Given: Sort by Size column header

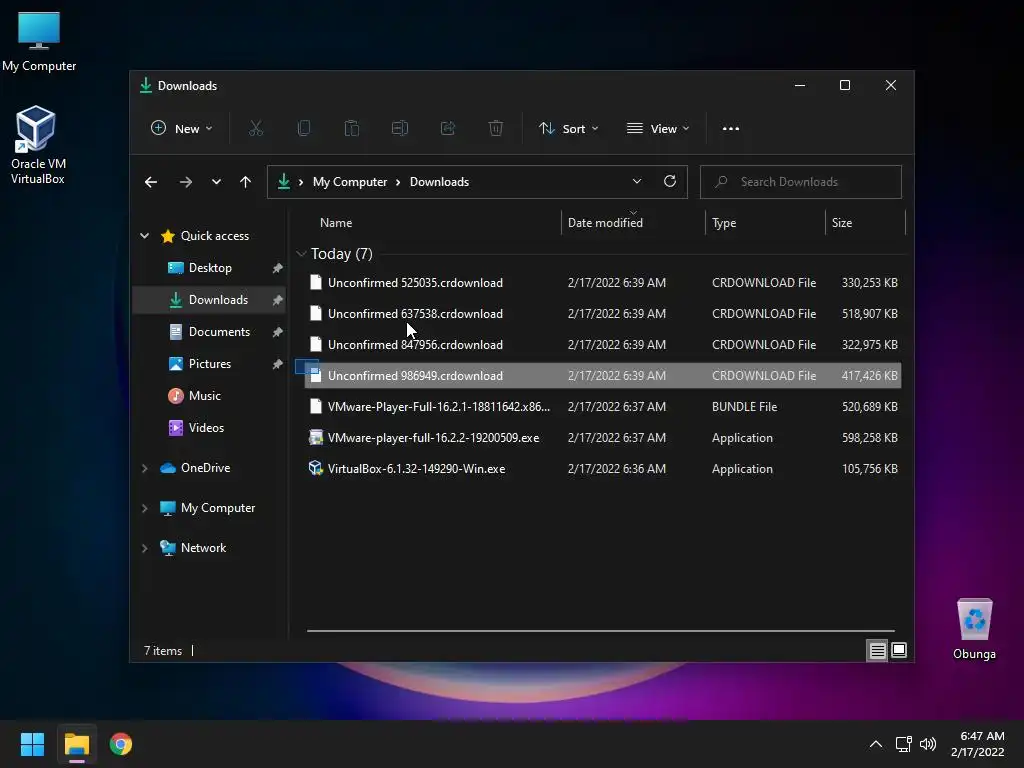Looking at the screenshot, I should 842,223.
